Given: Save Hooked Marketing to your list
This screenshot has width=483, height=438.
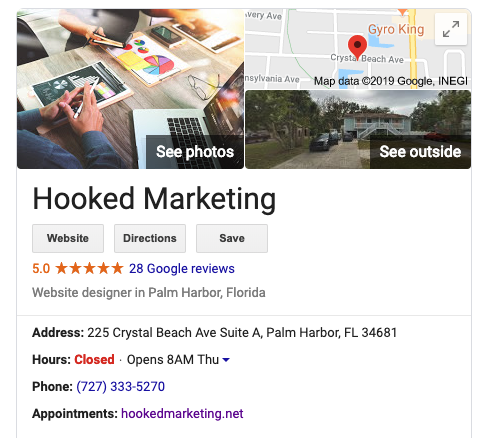Looking at the screenshot, I should pos(232,238).
